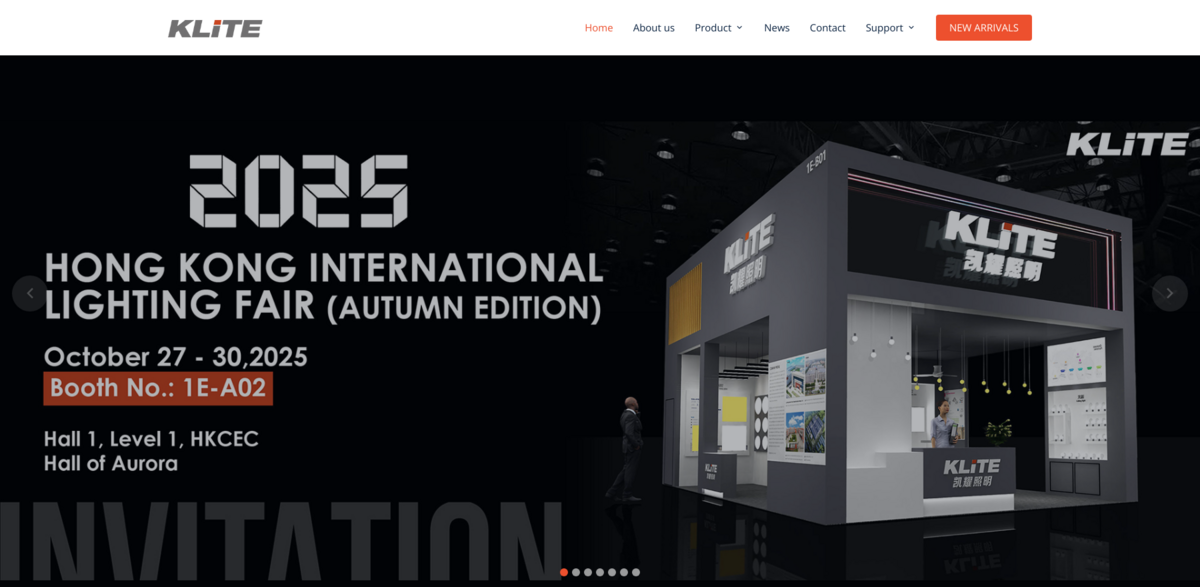Open the Product dropdown menu
The height and width of the screenshot is (587, 1200).
coord(713,27)
